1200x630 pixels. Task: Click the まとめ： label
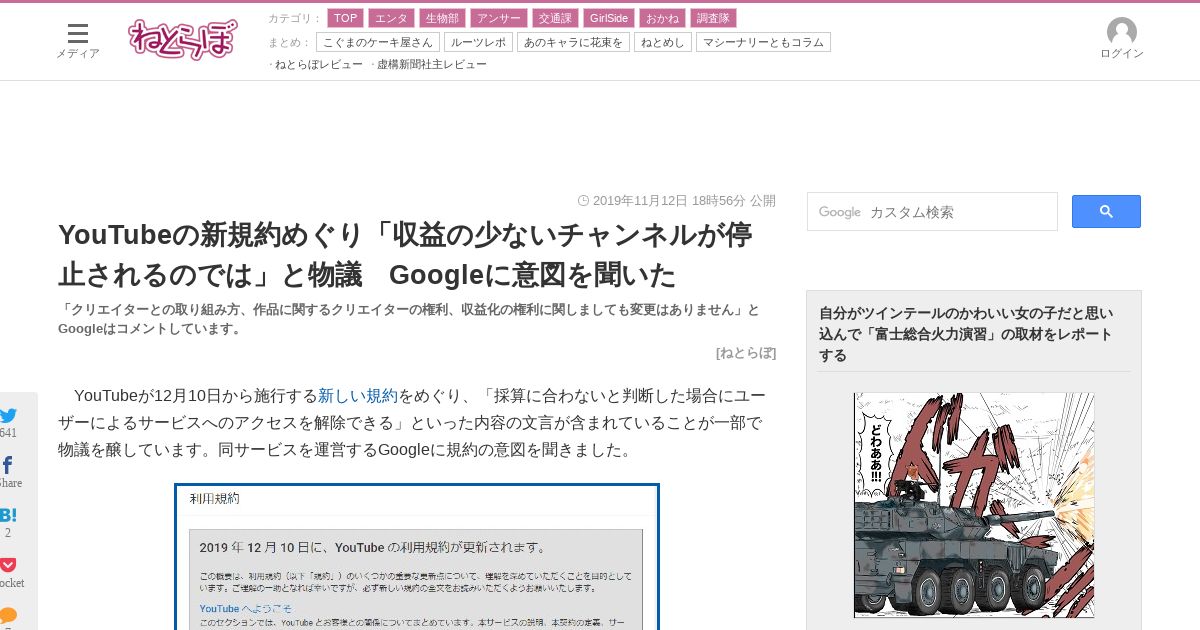[x=290, y=42]
